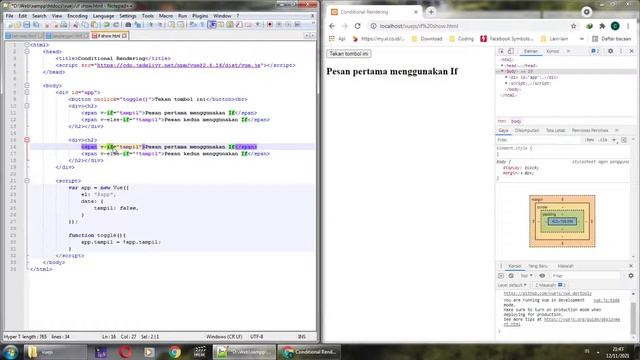The width and height of the screenshot is (640, 360).
Task: Collapse the script fold marker at line 21
Action: (x=27, y=181)
